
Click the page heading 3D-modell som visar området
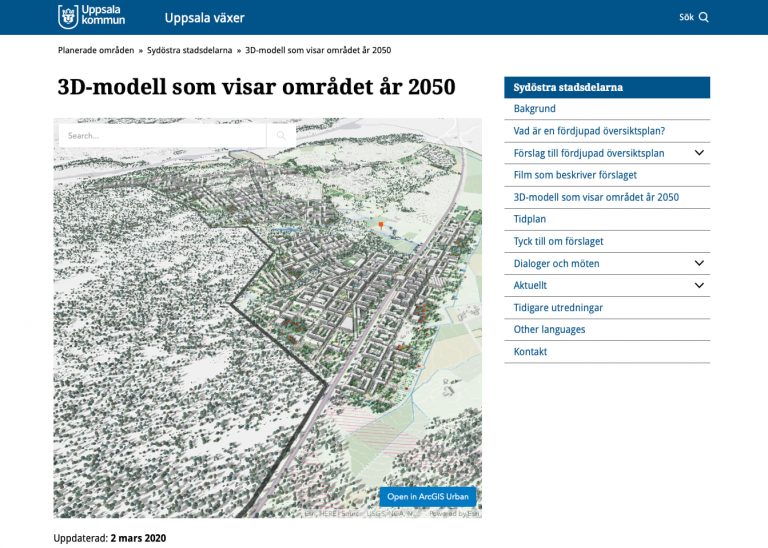(x=256, y=87)
